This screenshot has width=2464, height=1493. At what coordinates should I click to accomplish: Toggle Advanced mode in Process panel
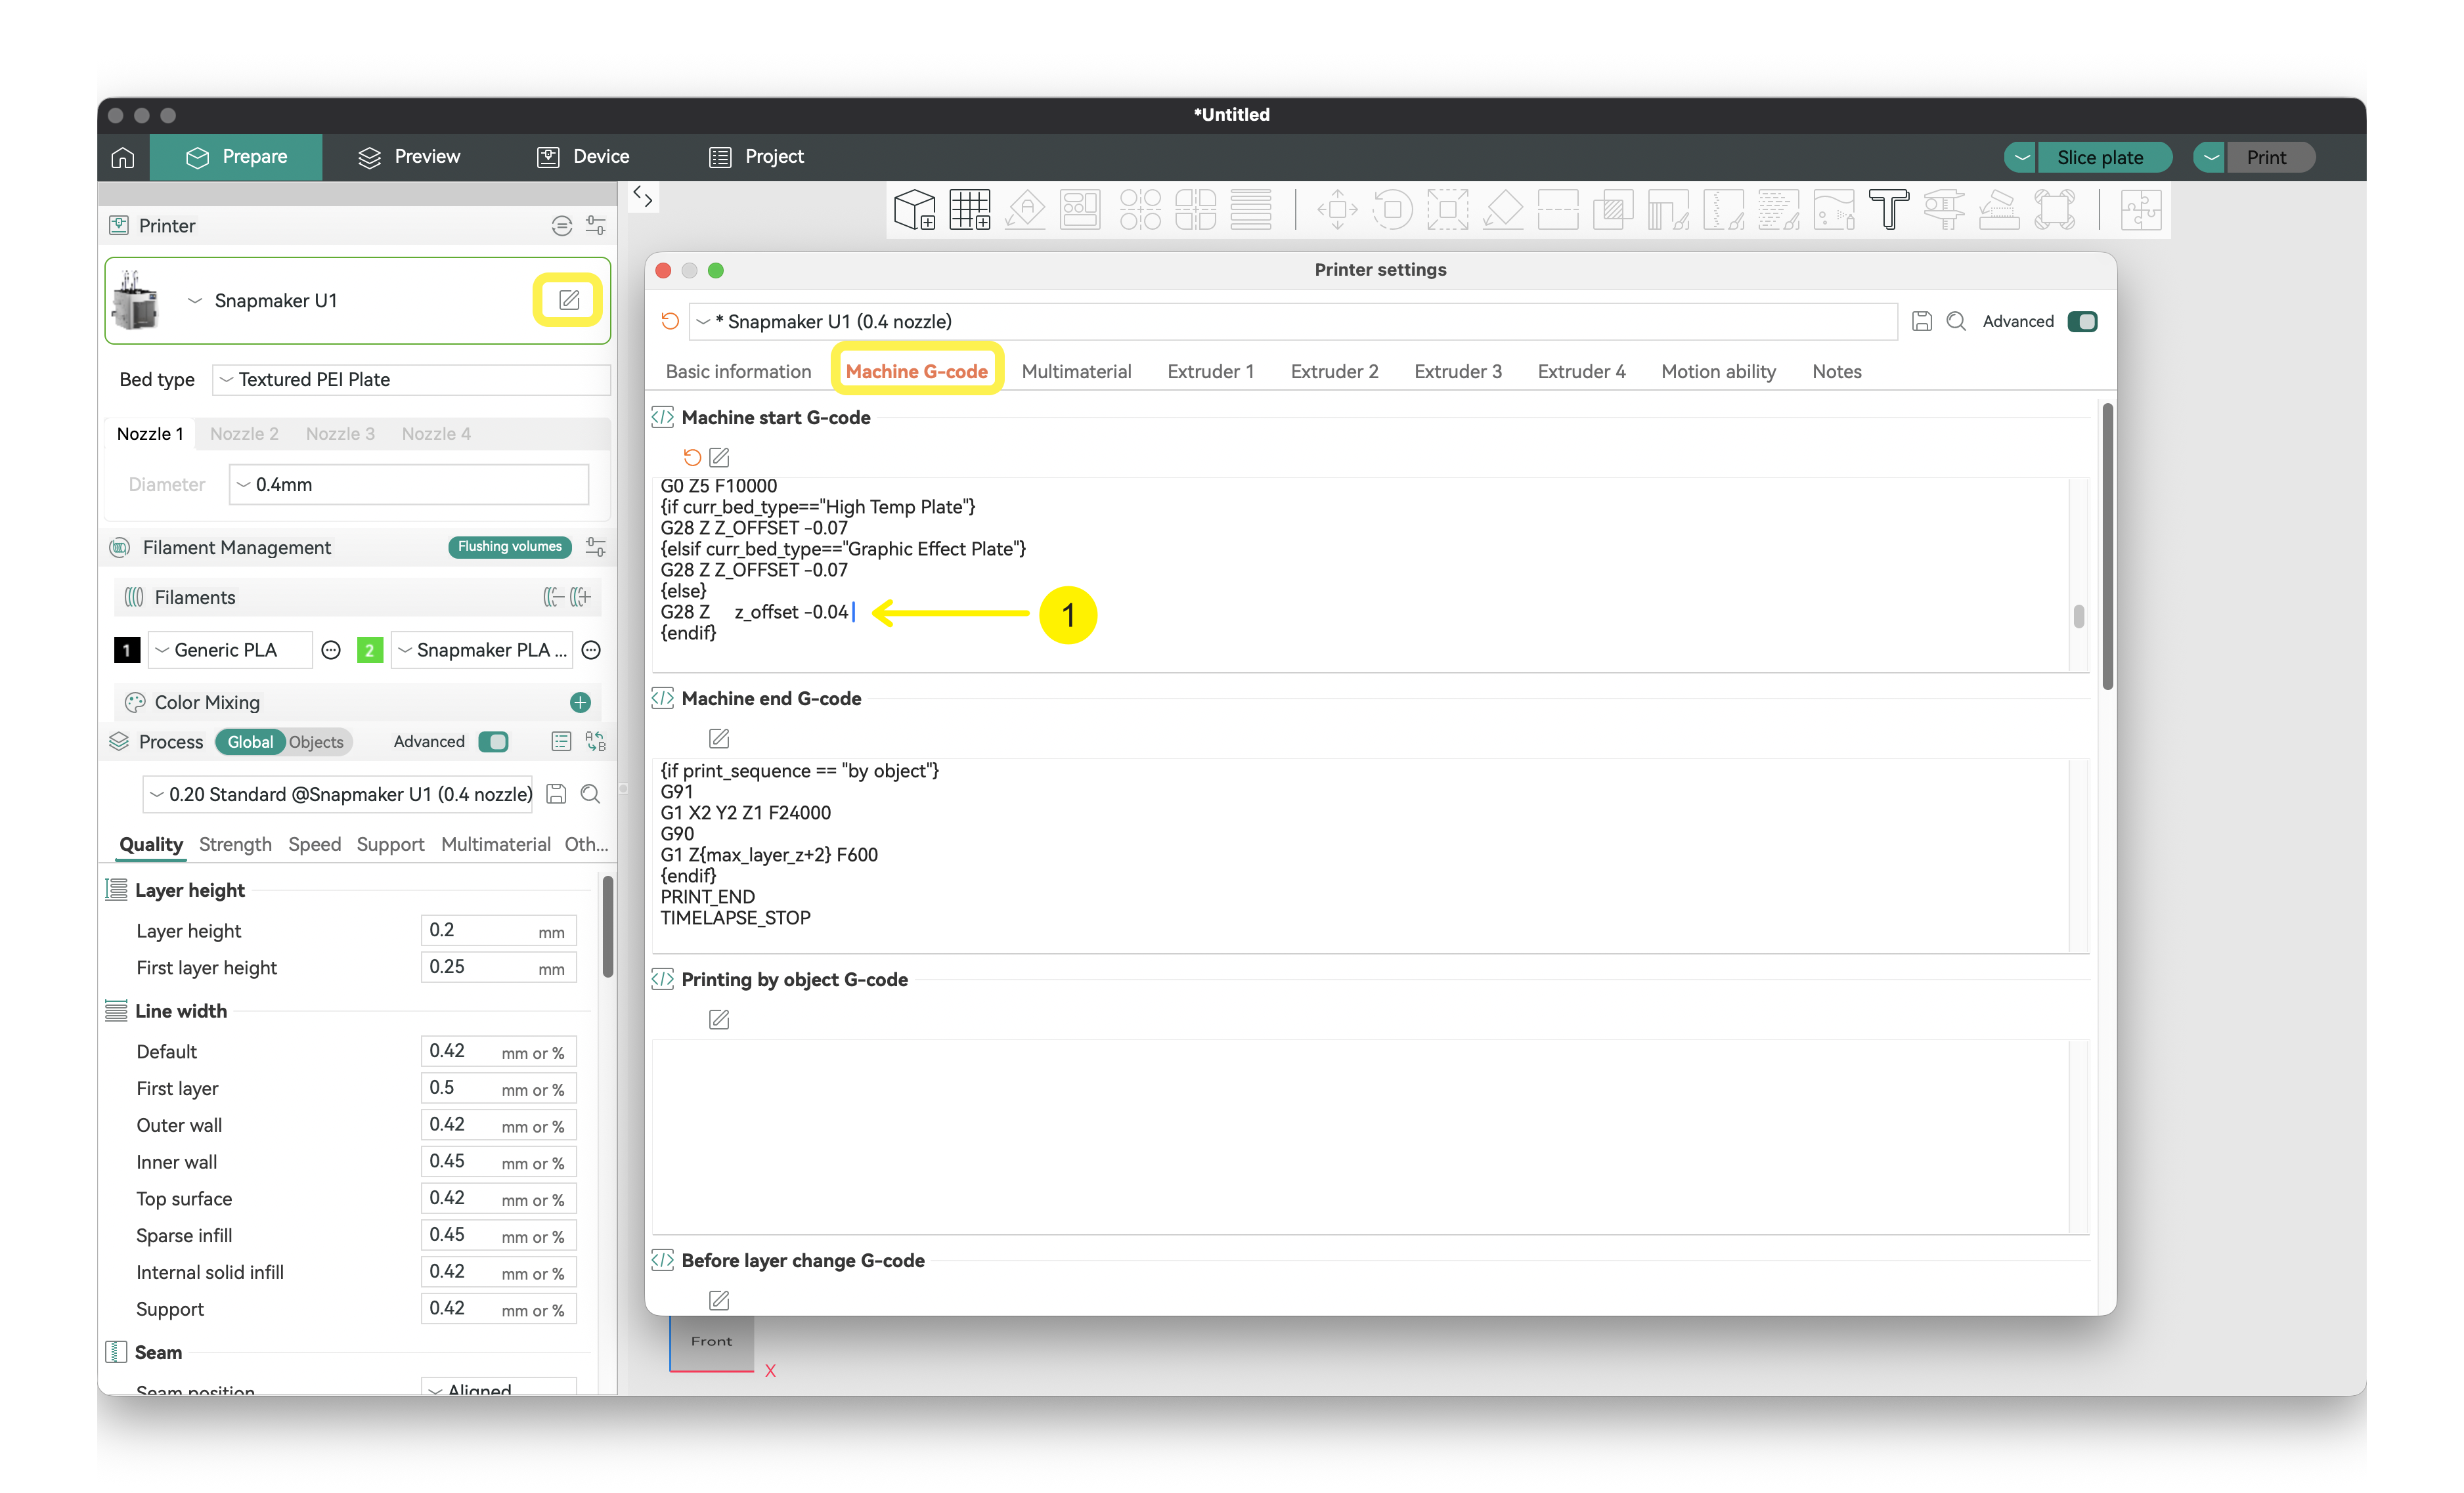493,742
